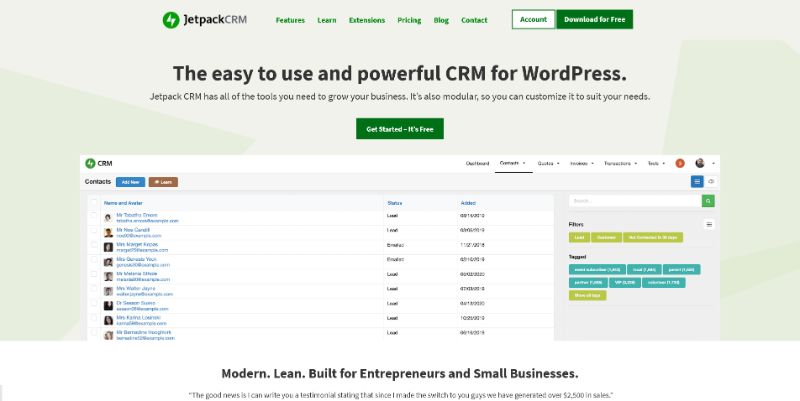Screen dimensions: 800x401
Task: Apply the Customer filter chip
Action: [x=606, y=237]
